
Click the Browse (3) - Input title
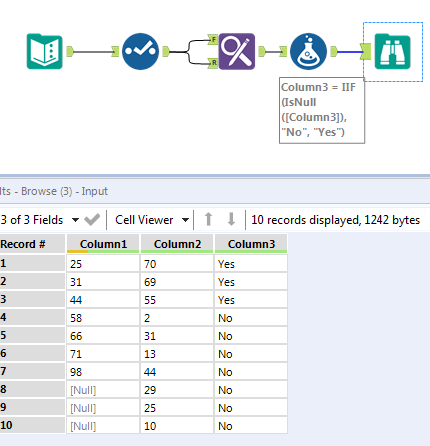coord(64,191)
